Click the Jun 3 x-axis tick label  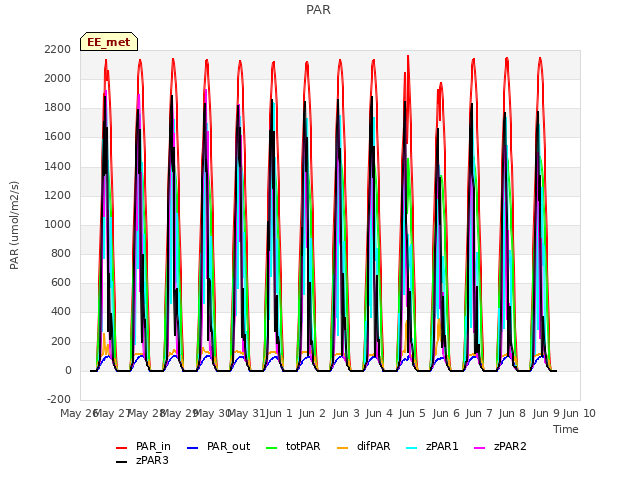coord(346,413)
